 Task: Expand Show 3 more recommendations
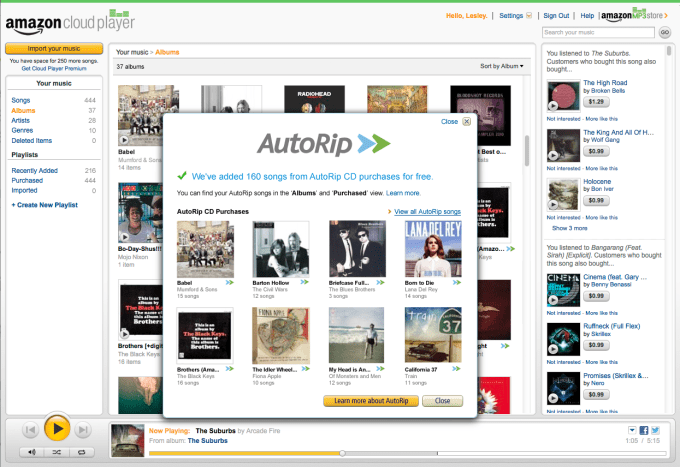(x=569, y=228)
